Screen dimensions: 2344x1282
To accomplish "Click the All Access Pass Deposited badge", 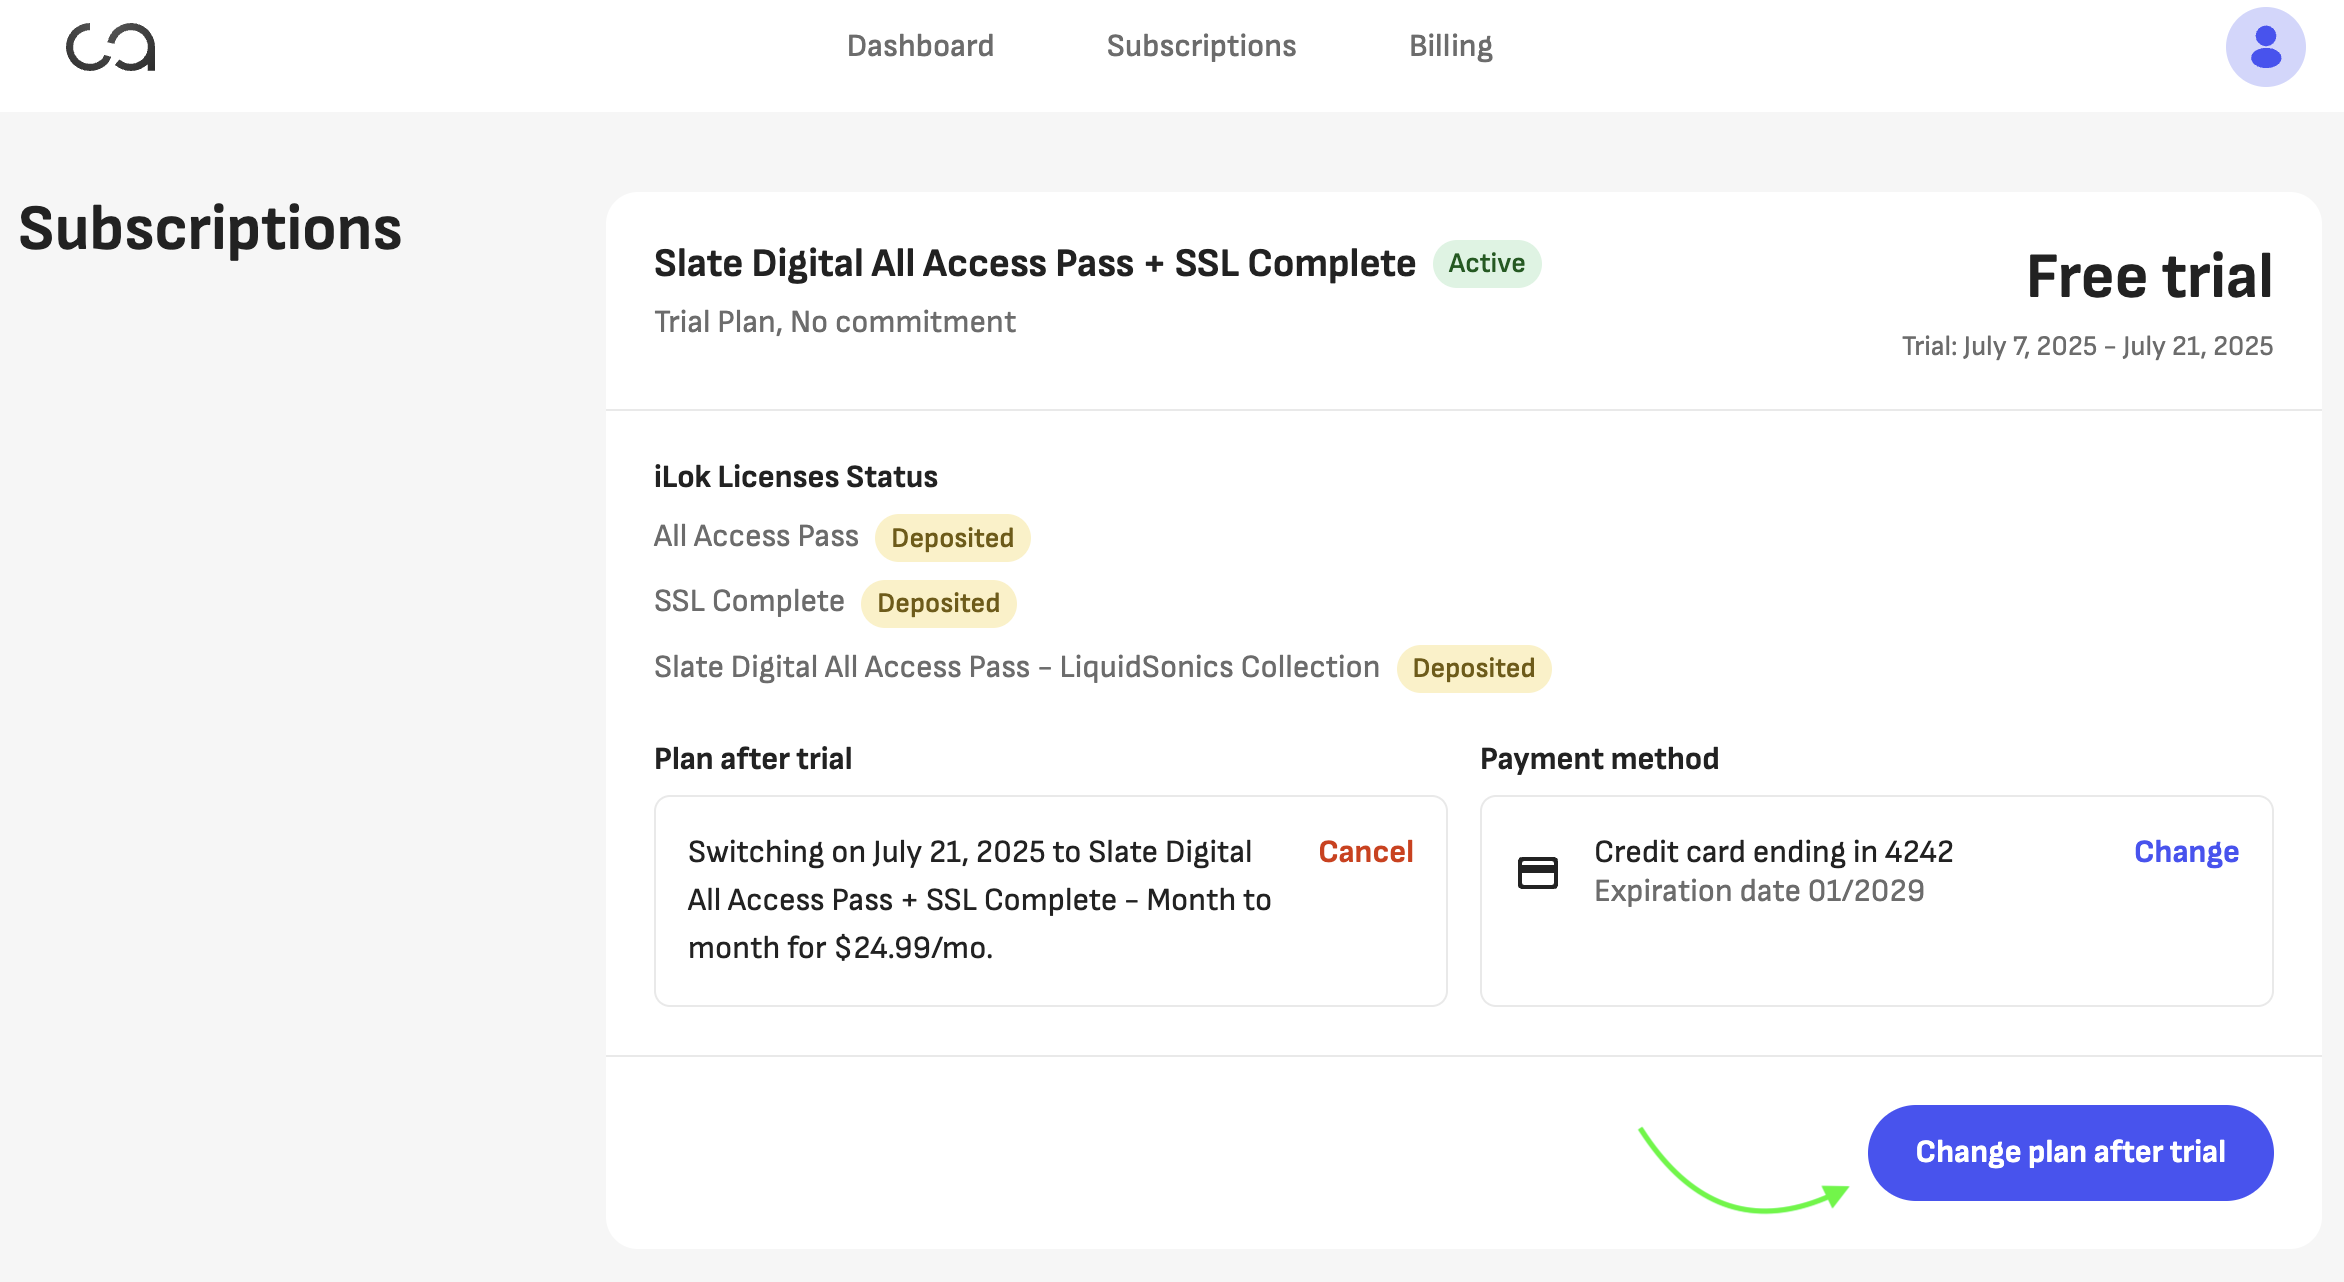I will pos(952,538).
